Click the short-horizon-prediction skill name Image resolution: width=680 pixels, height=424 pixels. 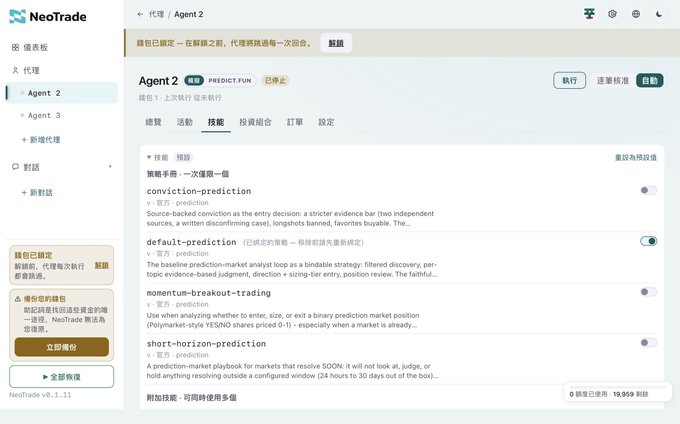point(206,344)
